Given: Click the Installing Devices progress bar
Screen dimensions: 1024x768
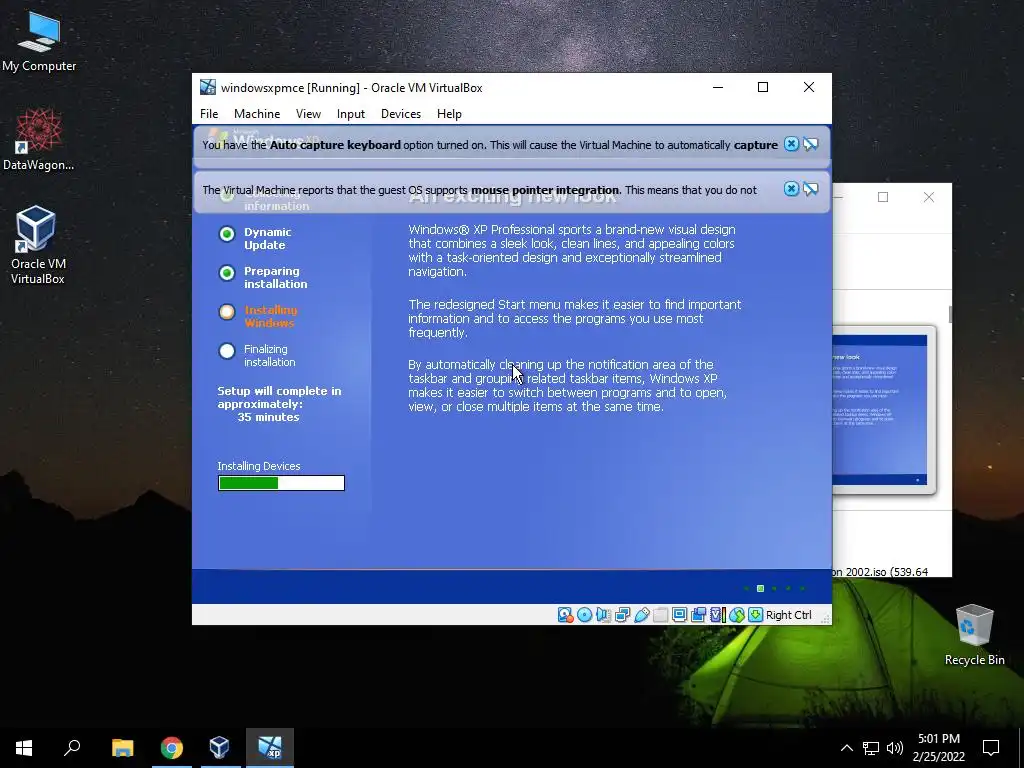Looking at the screenshot, I should point(281,483).
